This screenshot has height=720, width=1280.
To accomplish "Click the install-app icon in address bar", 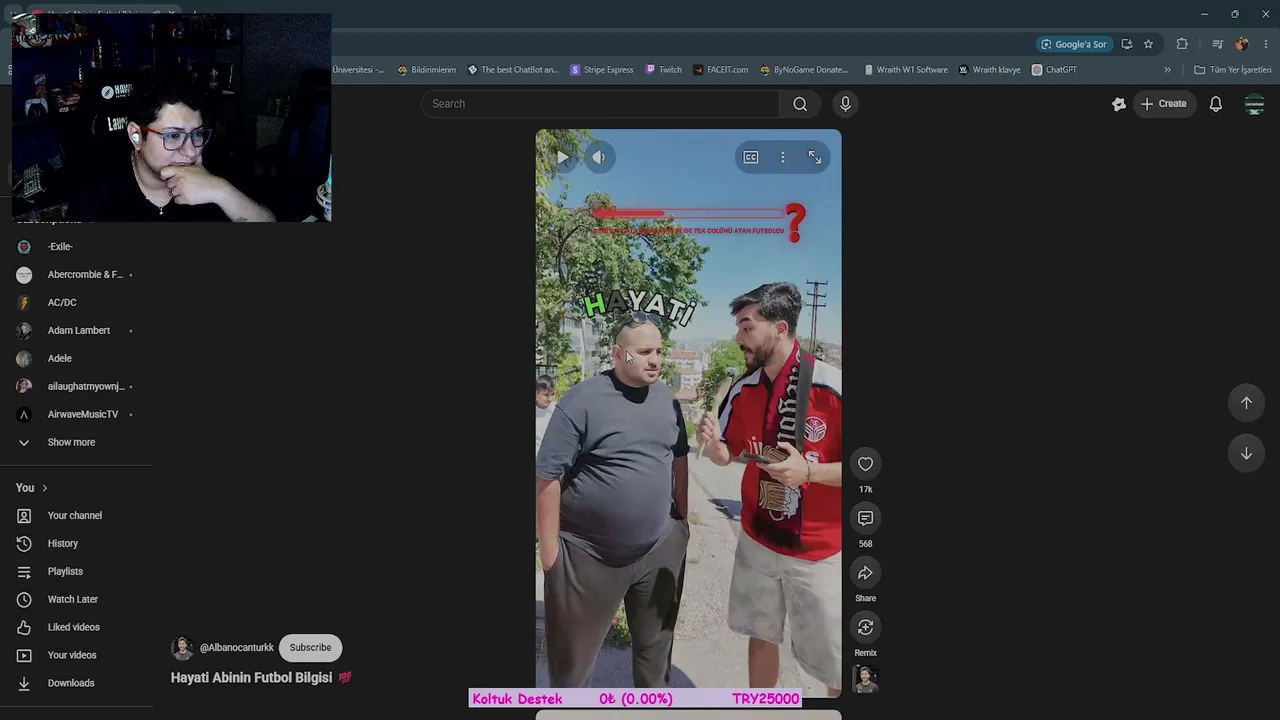I will [x=1127, y=44].
